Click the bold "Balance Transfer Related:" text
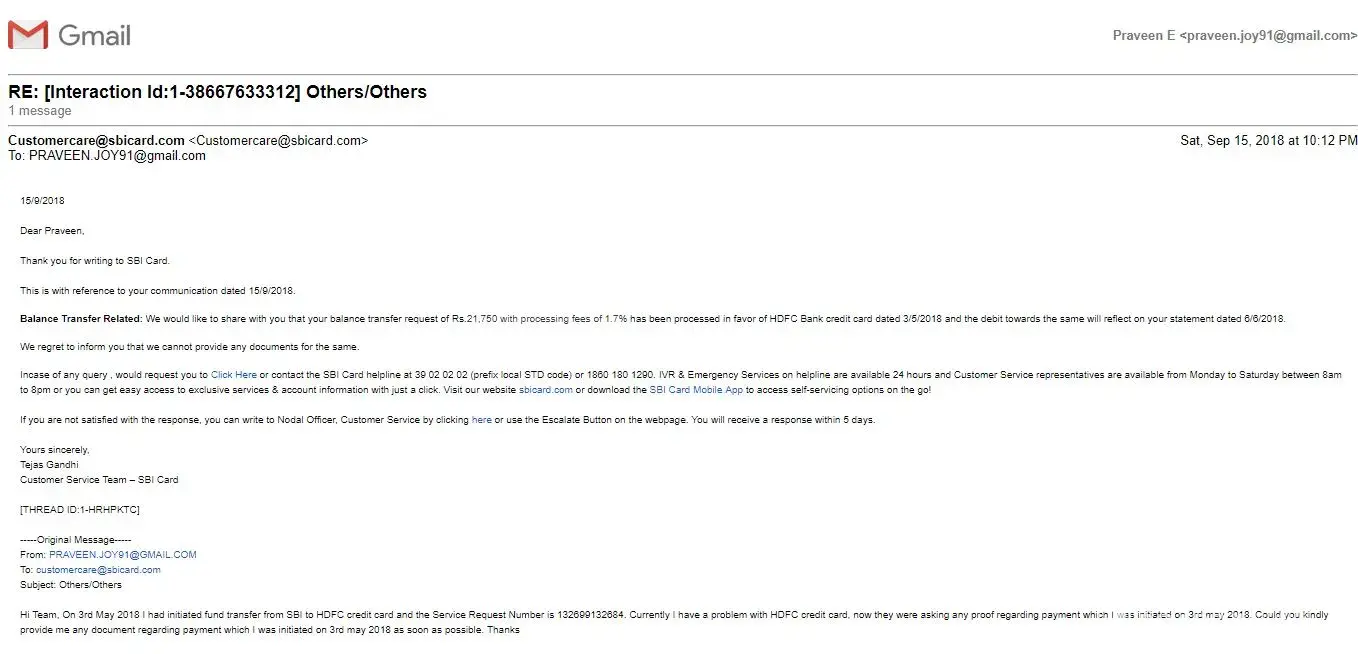This screenshot has height=654, width=1358. point(82,319)
